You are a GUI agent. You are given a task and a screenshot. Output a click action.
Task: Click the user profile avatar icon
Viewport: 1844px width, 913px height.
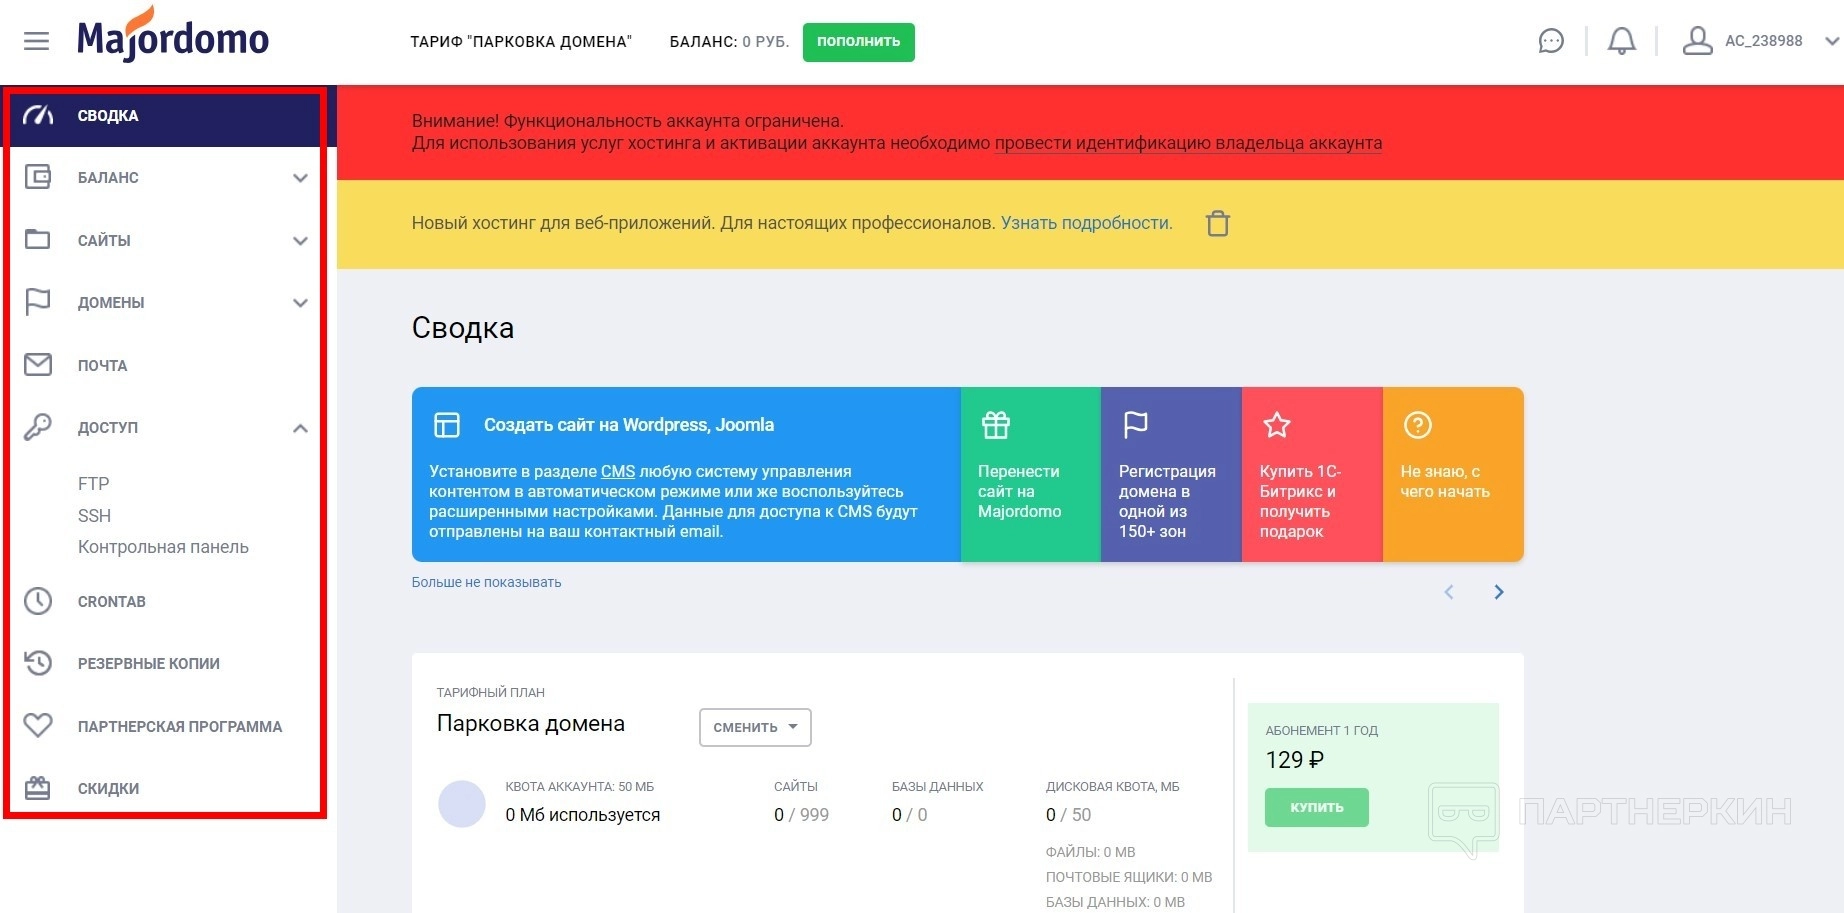1697,41
